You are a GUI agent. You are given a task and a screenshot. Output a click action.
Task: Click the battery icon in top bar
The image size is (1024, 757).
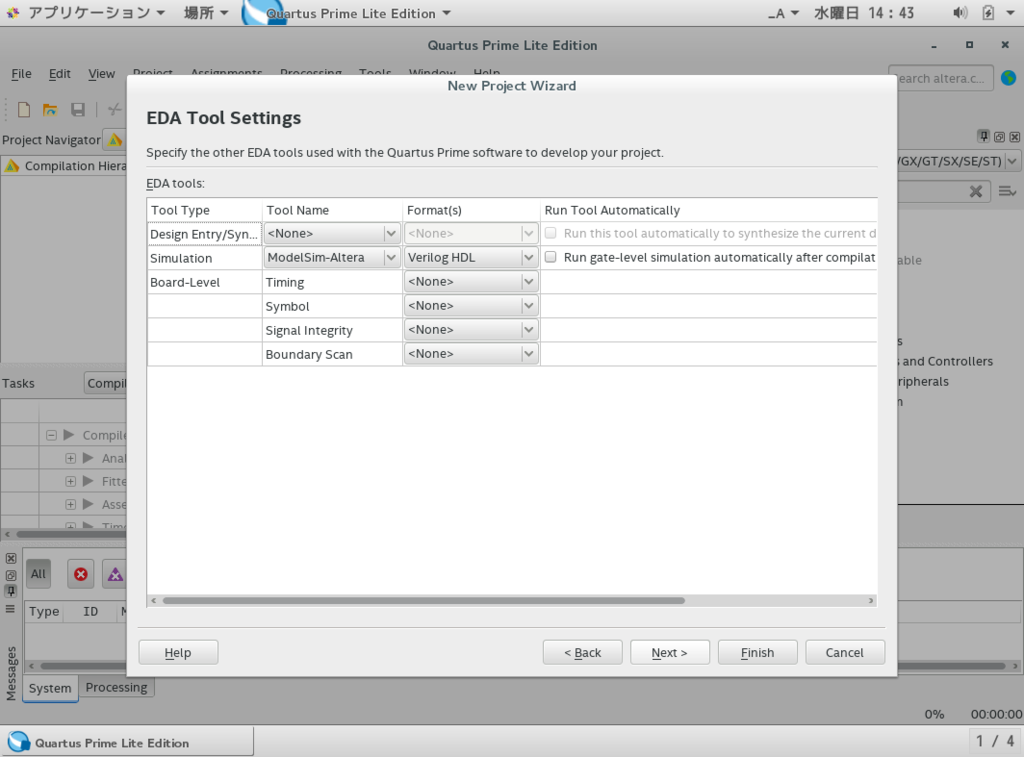pos(988,12)
